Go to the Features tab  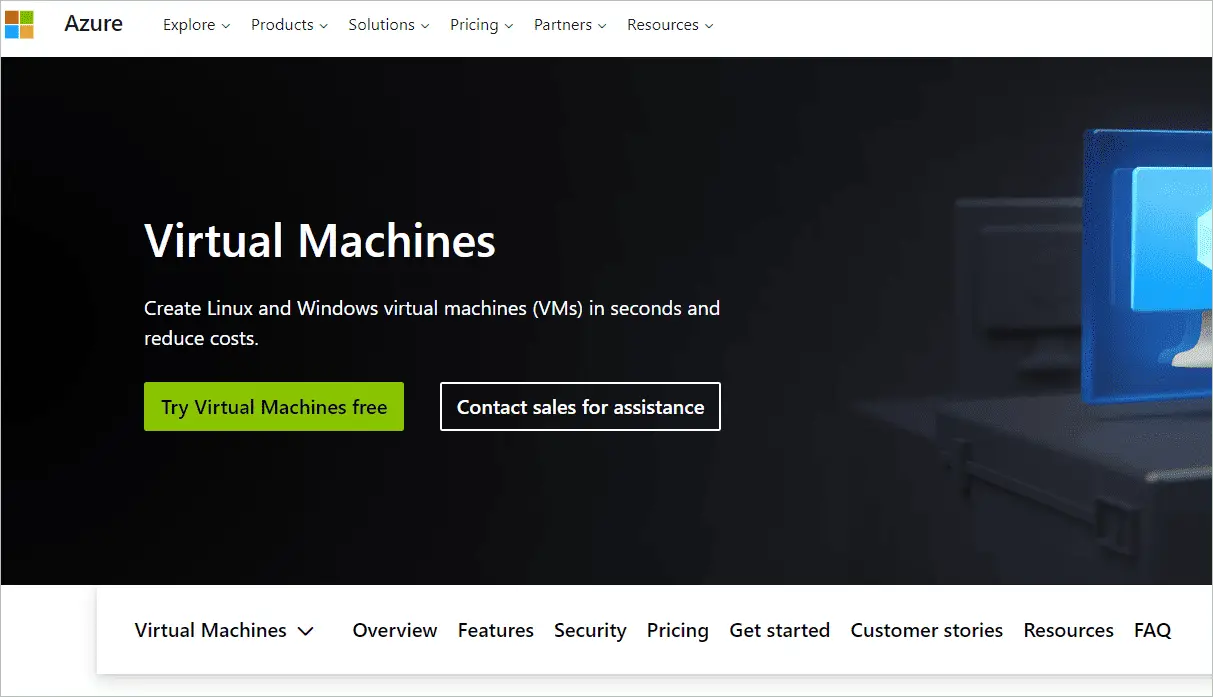[x=496, y=630]
